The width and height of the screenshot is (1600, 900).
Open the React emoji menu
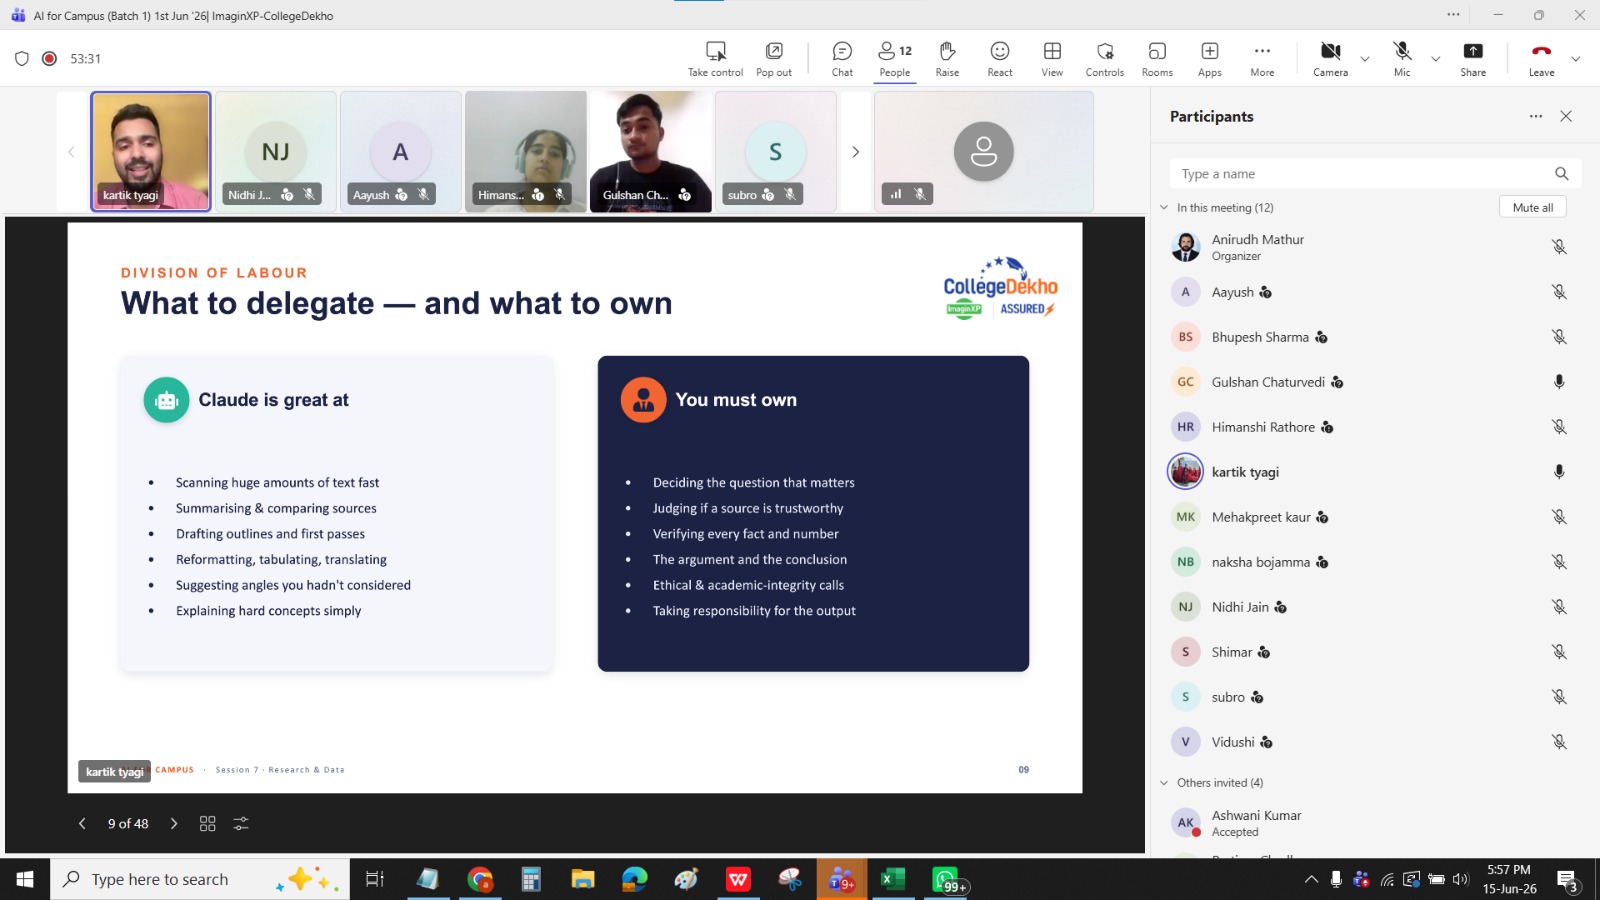click(1000, 58)
